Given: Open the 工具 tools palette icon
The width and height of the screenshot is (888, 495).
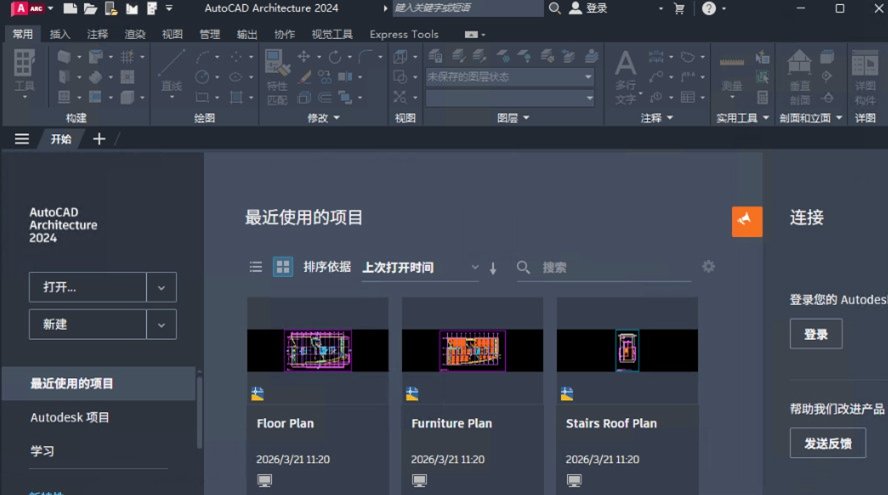Looking at the screenshot, I should (24, 62).
